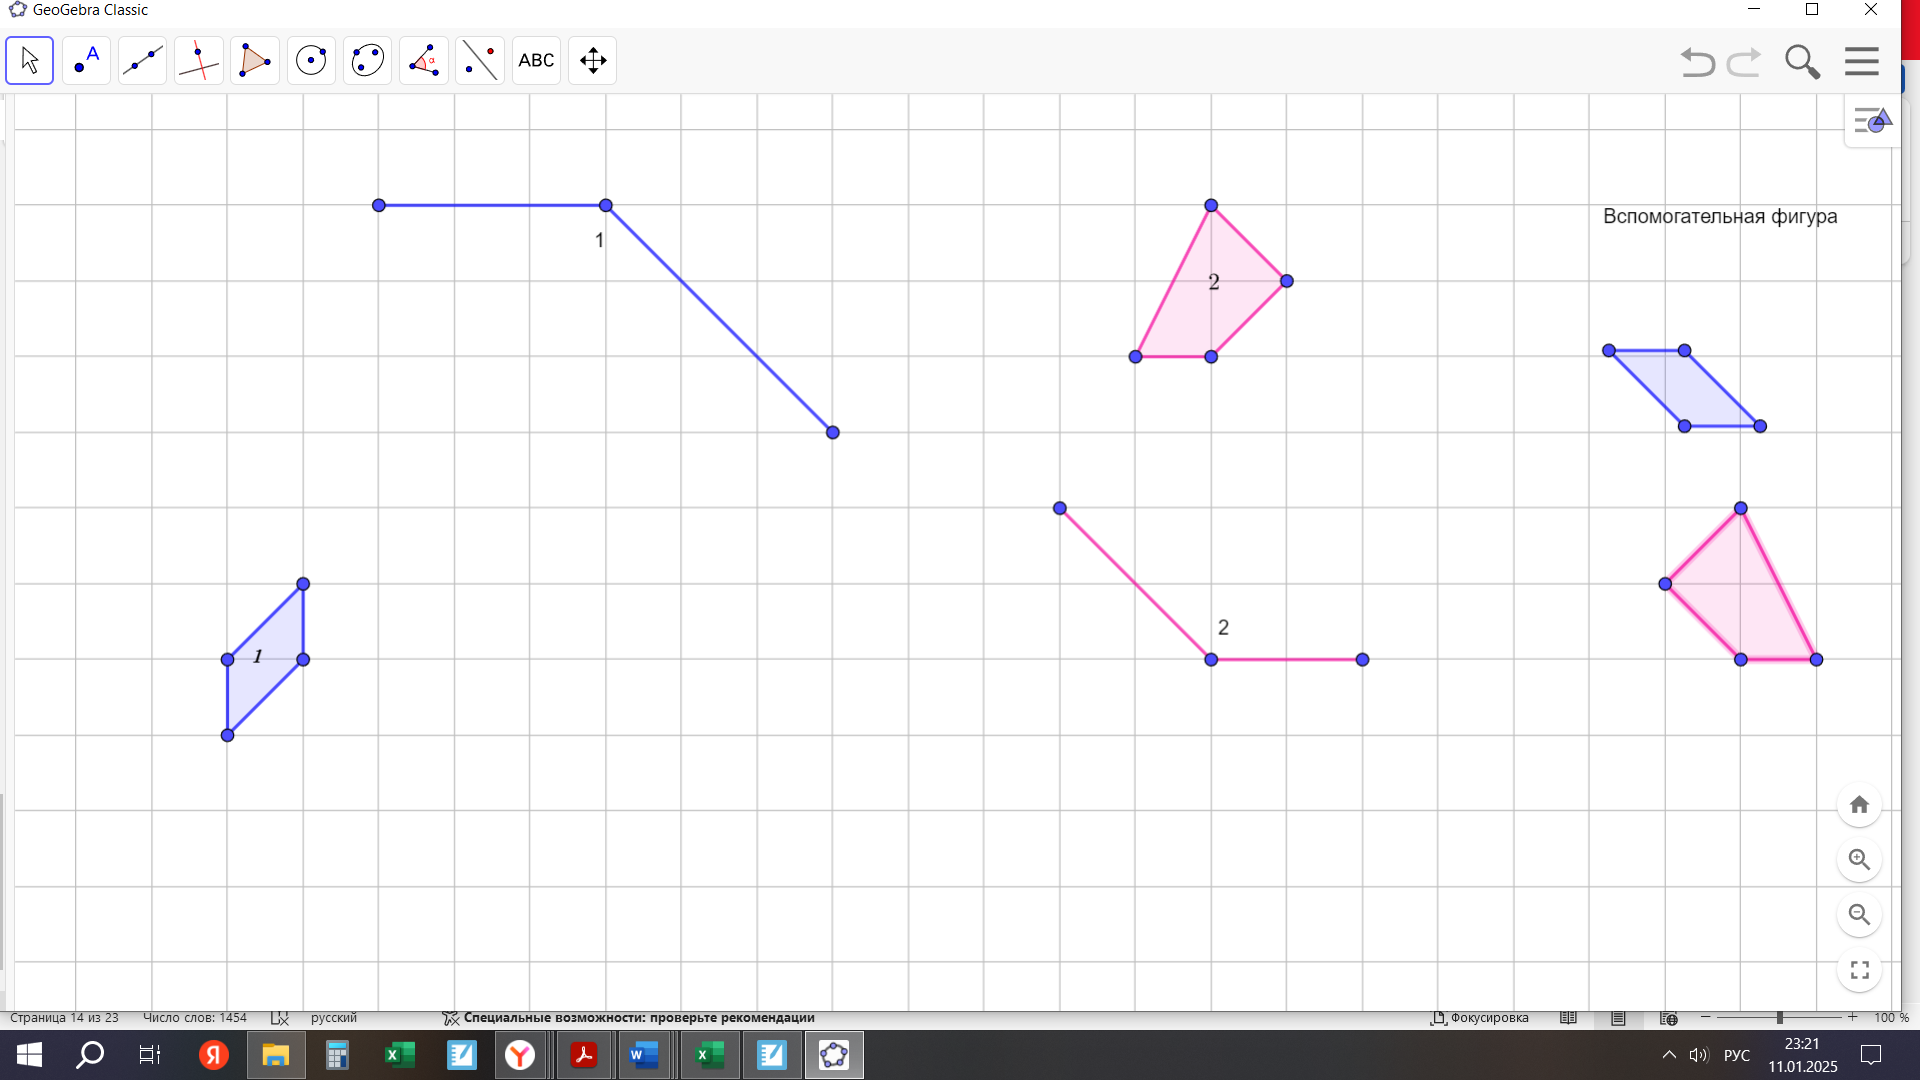Select the Angle tool

(424, 61)
